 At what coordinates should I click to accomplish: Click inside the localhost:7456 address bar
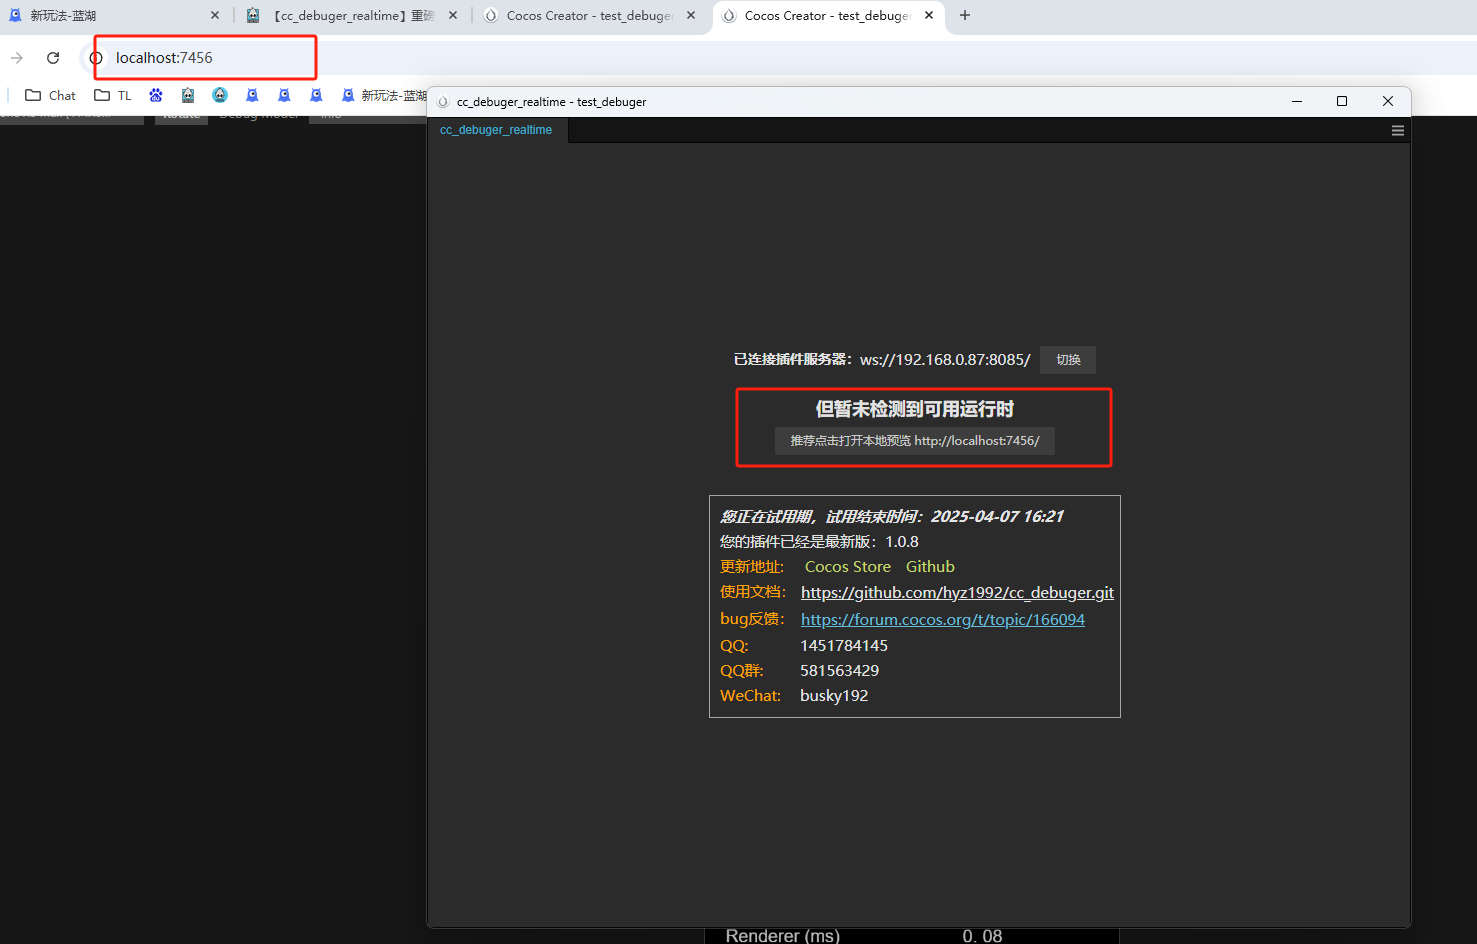tap(200, 57)
